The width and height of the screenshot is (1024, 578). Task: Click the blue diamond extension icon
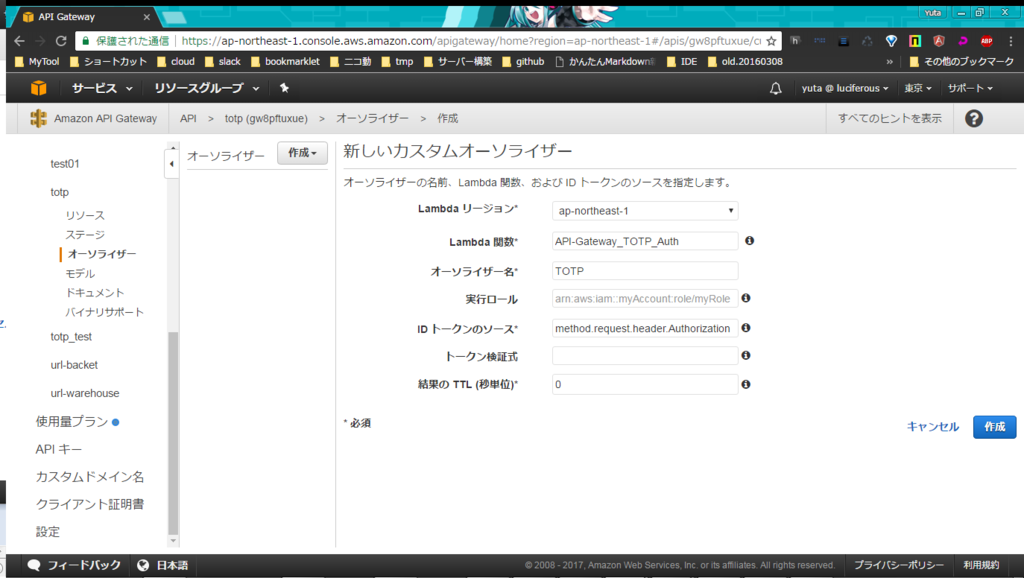click(891, 40)
